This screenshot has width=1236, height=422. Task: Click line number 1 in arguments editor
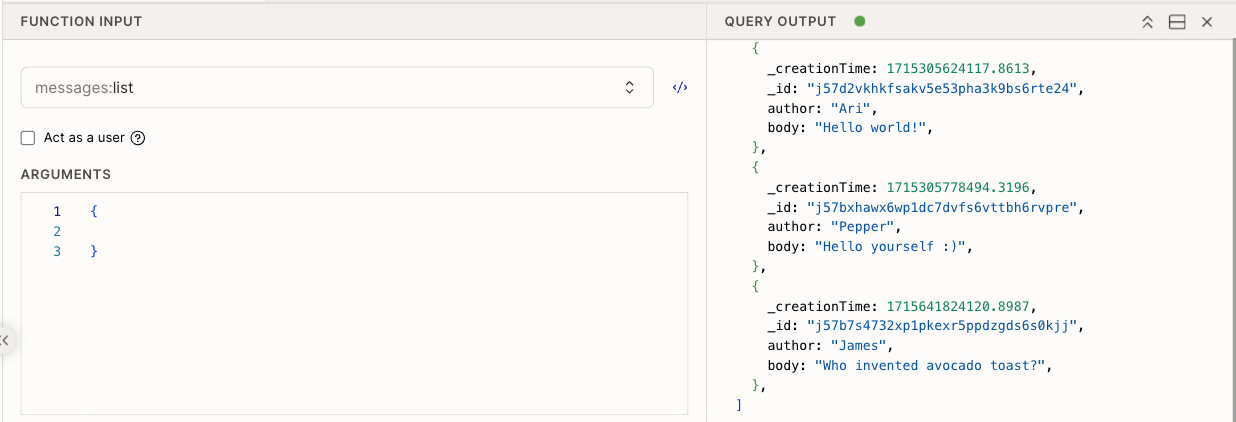[x=57, y=211]
